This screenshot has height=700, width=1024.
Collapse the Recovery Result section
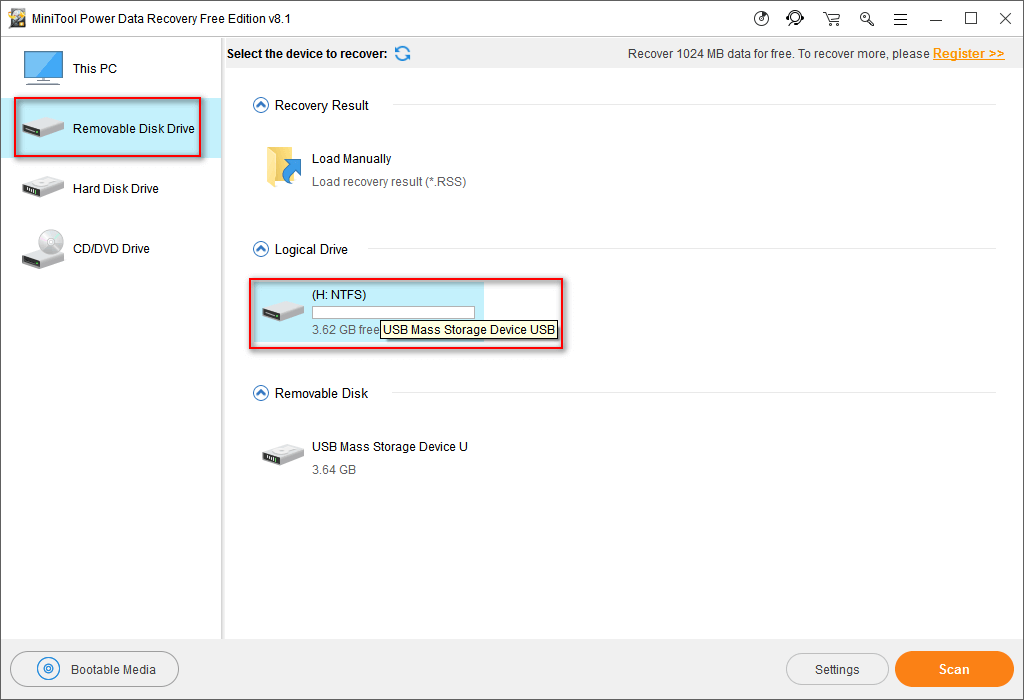[x=261, y=105]
